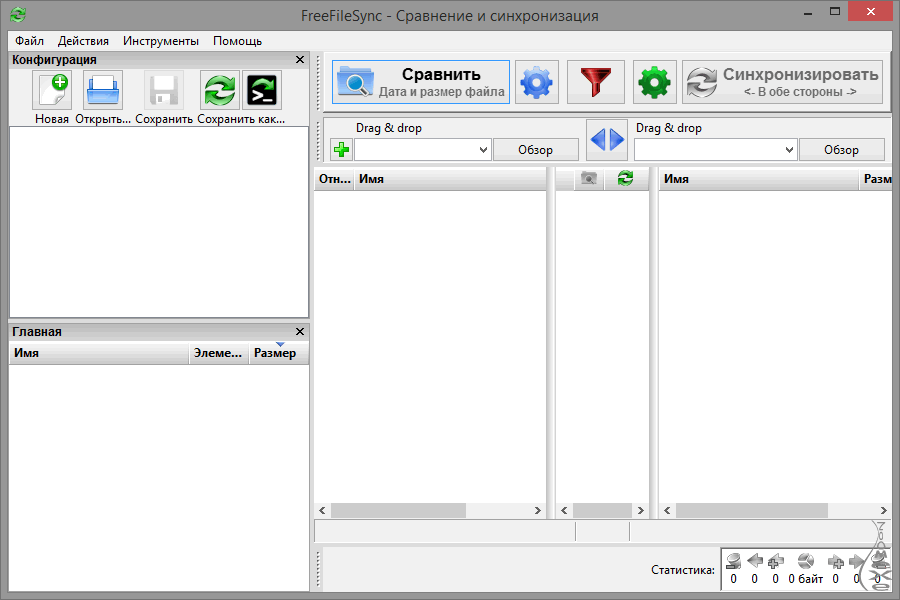Click right grid scrollbar right arrow
This screenshot has height=600, width=900.
pyautogui.click(x=884, y=510)
